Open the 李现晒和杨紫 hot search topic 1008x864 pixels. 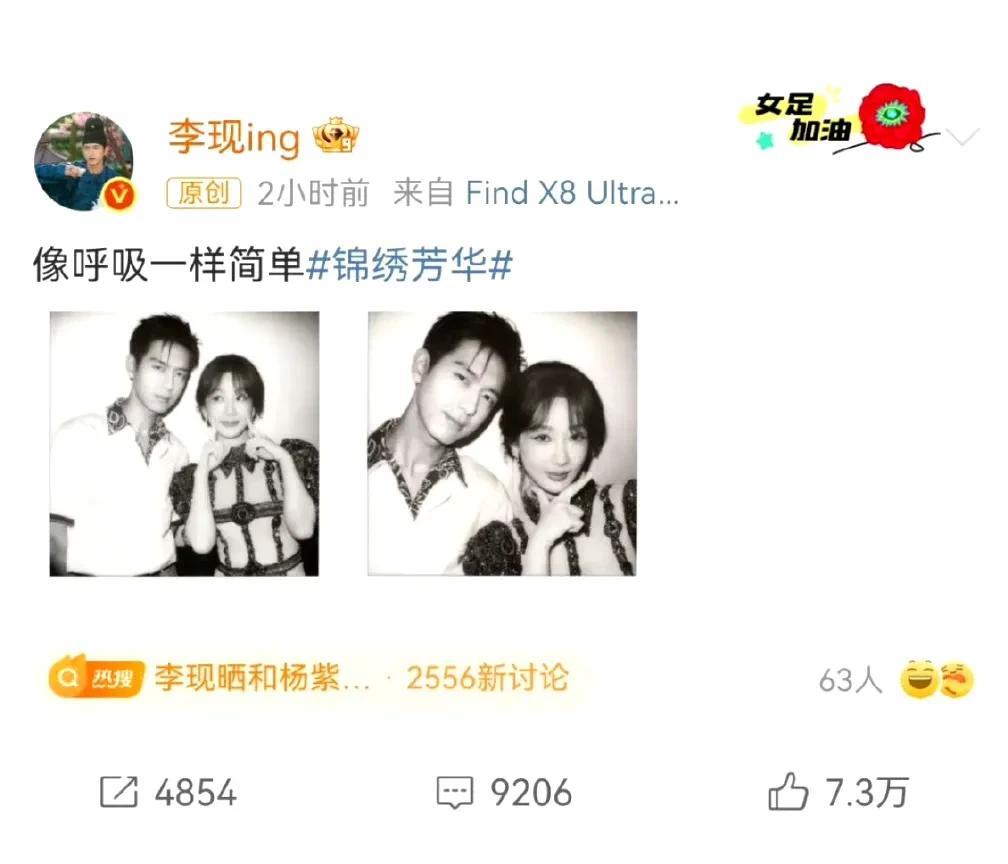[262, 678]
